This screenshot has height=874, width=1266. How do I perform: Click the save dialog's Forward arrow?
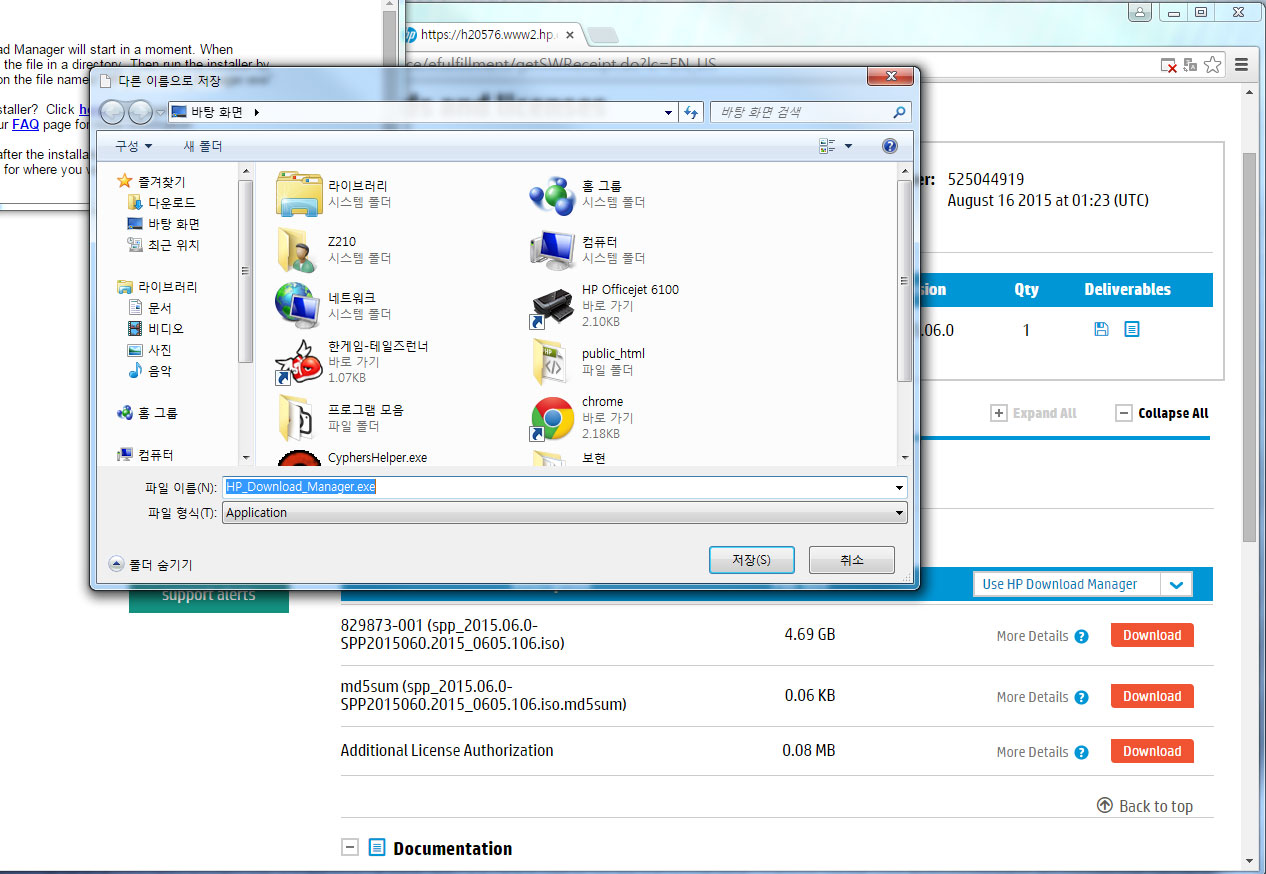click(x=140, y=112)
